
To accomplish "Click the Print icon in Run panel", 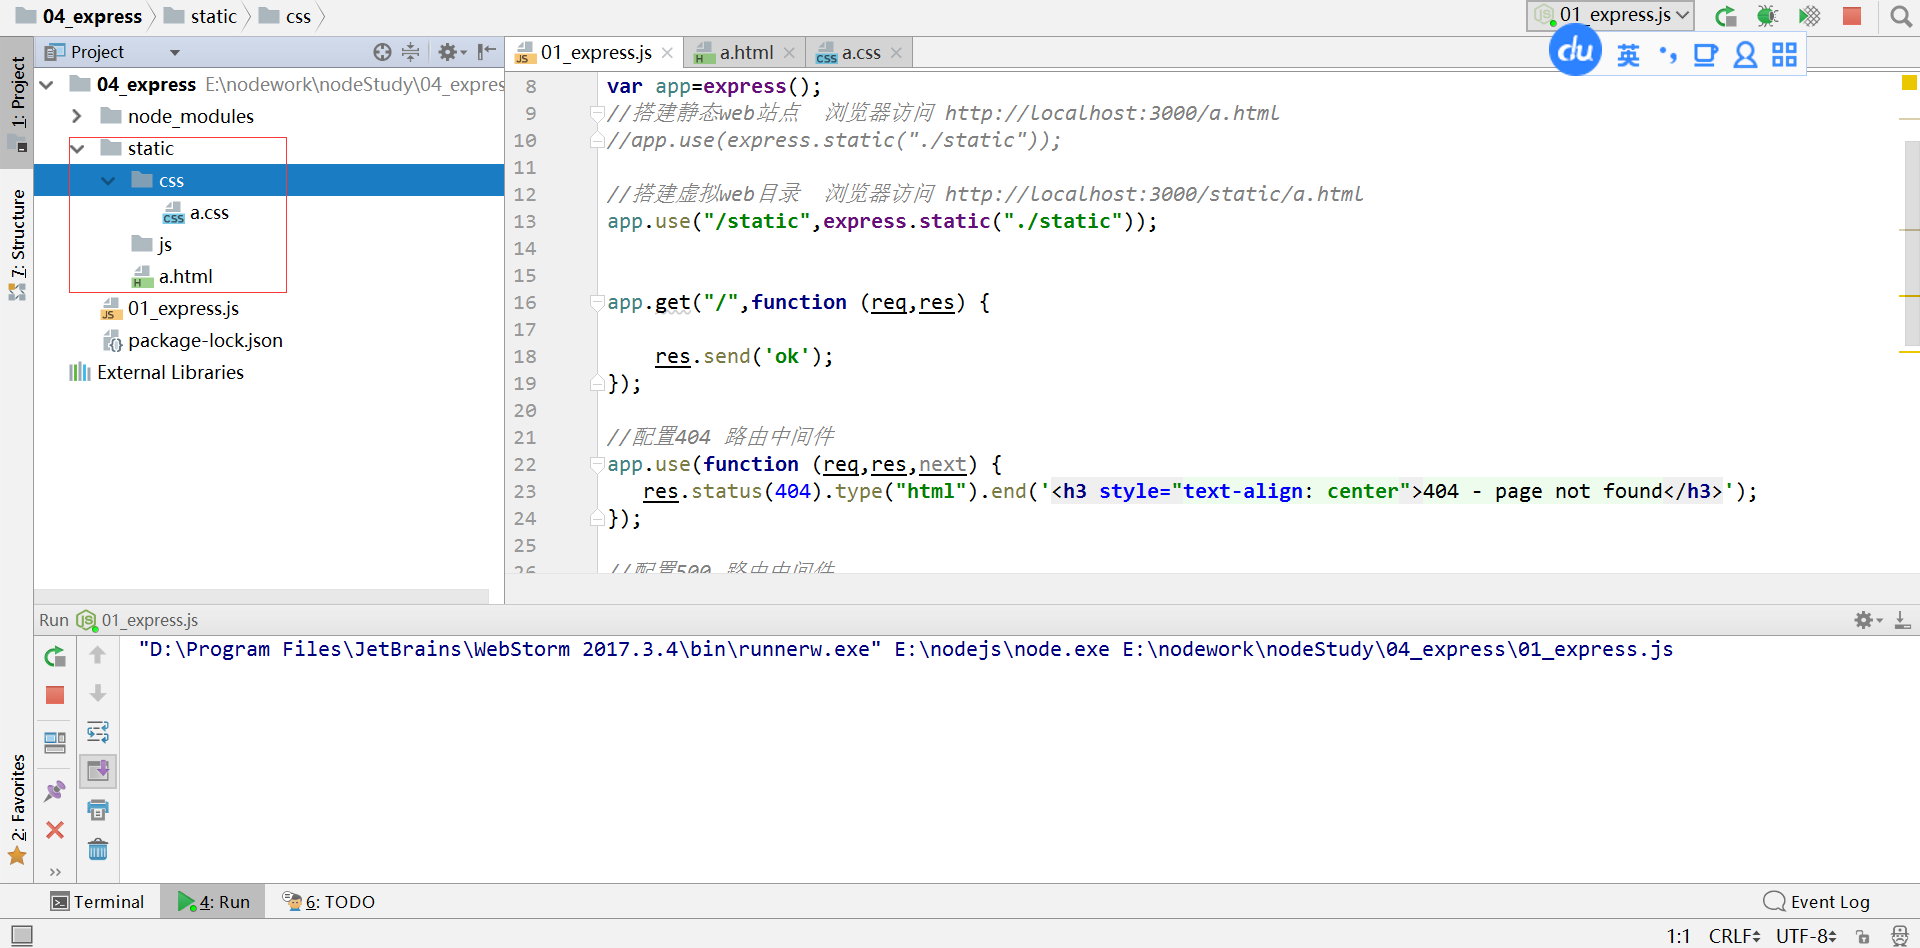I will [x=98, y=810].
